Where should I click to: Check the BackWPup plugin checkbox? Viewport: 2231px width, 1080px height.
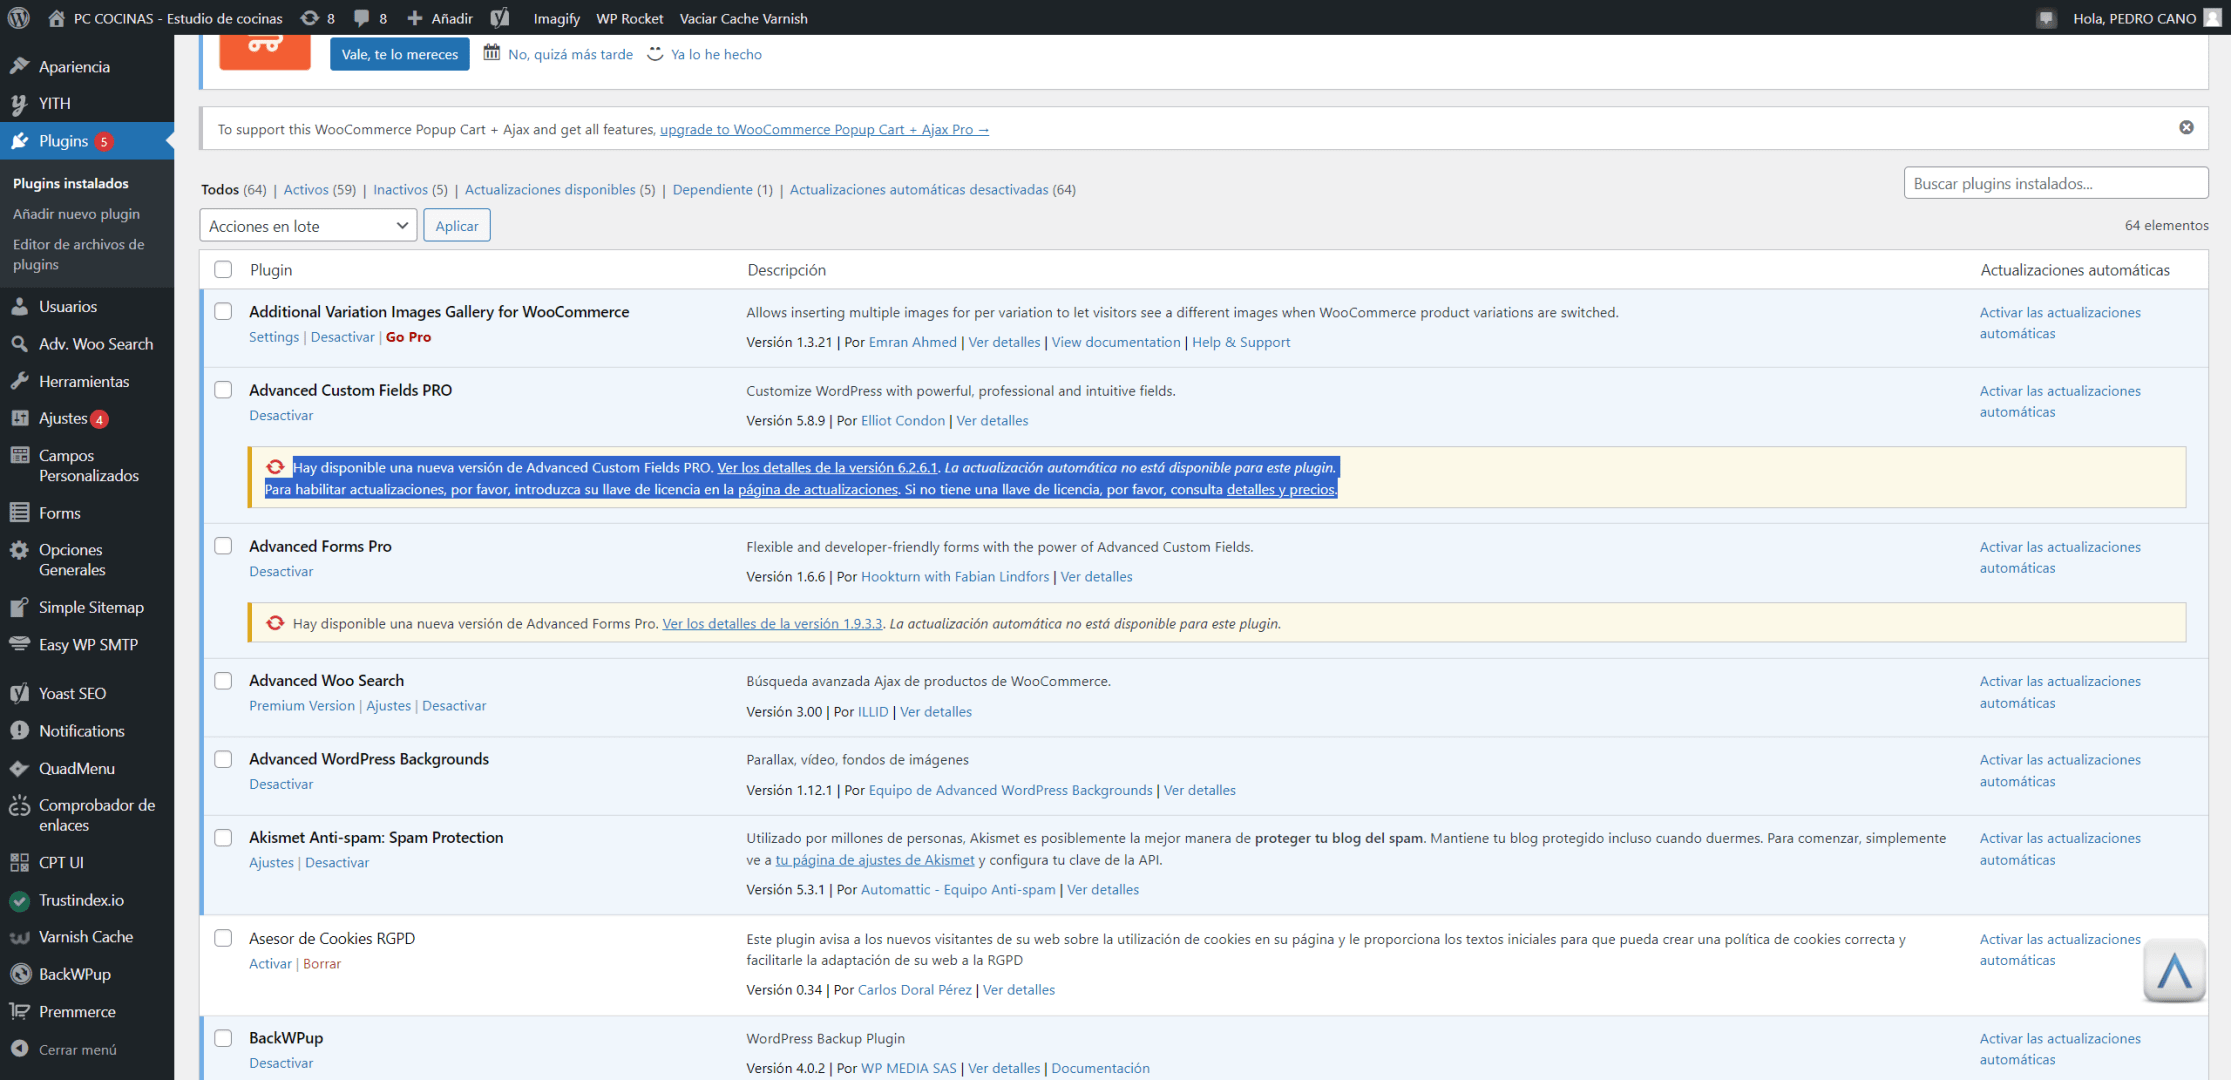click(223, 1037)
